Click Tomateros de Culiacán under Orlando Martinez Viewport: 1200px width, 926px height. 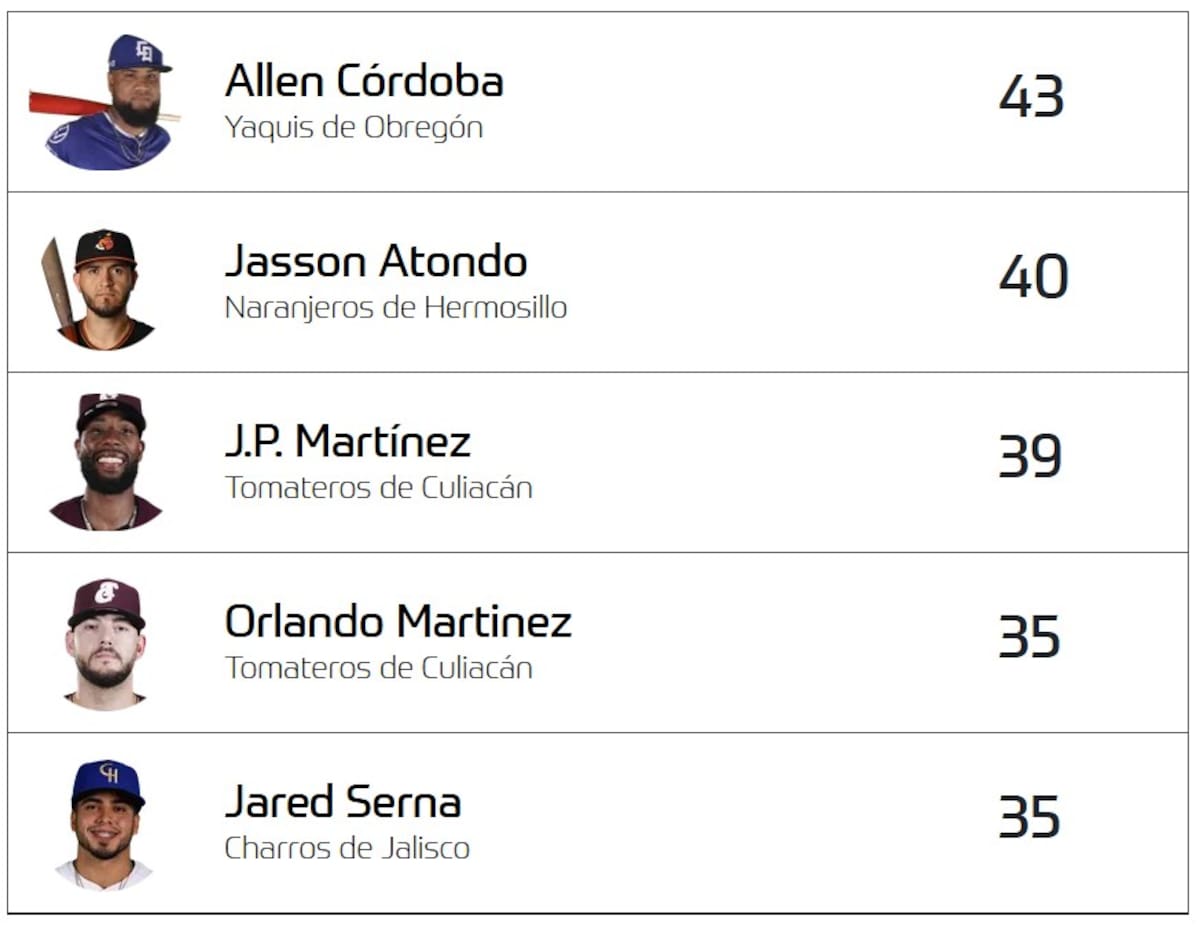pyautogui.click(x=378, y=668)
